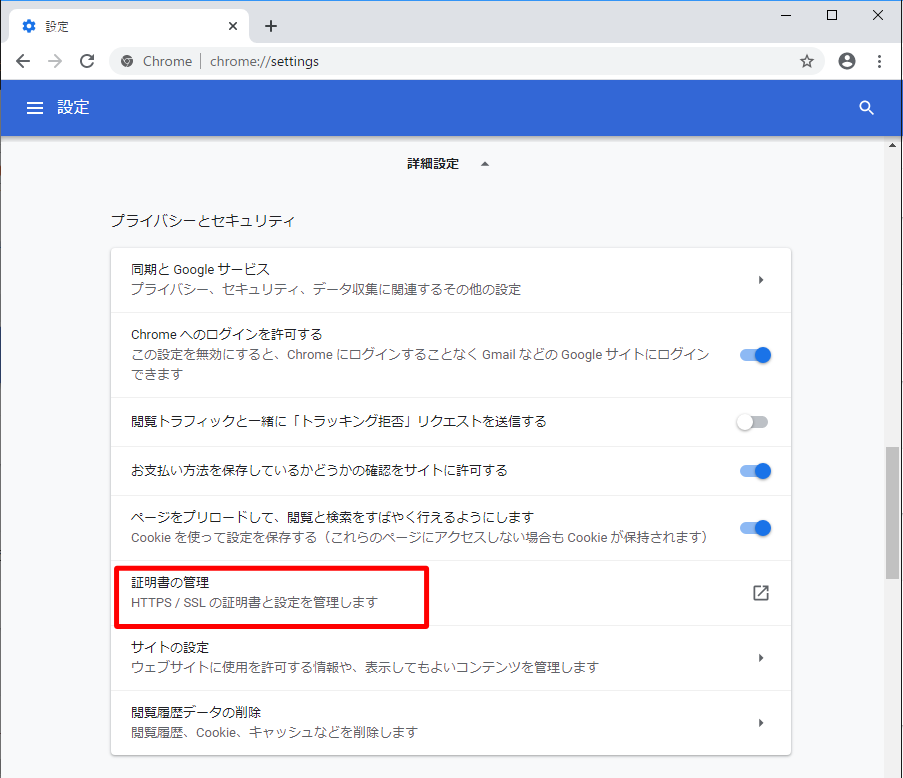Click the page vertical scrollbar thumb
The image size is (903, 778).
892,513
